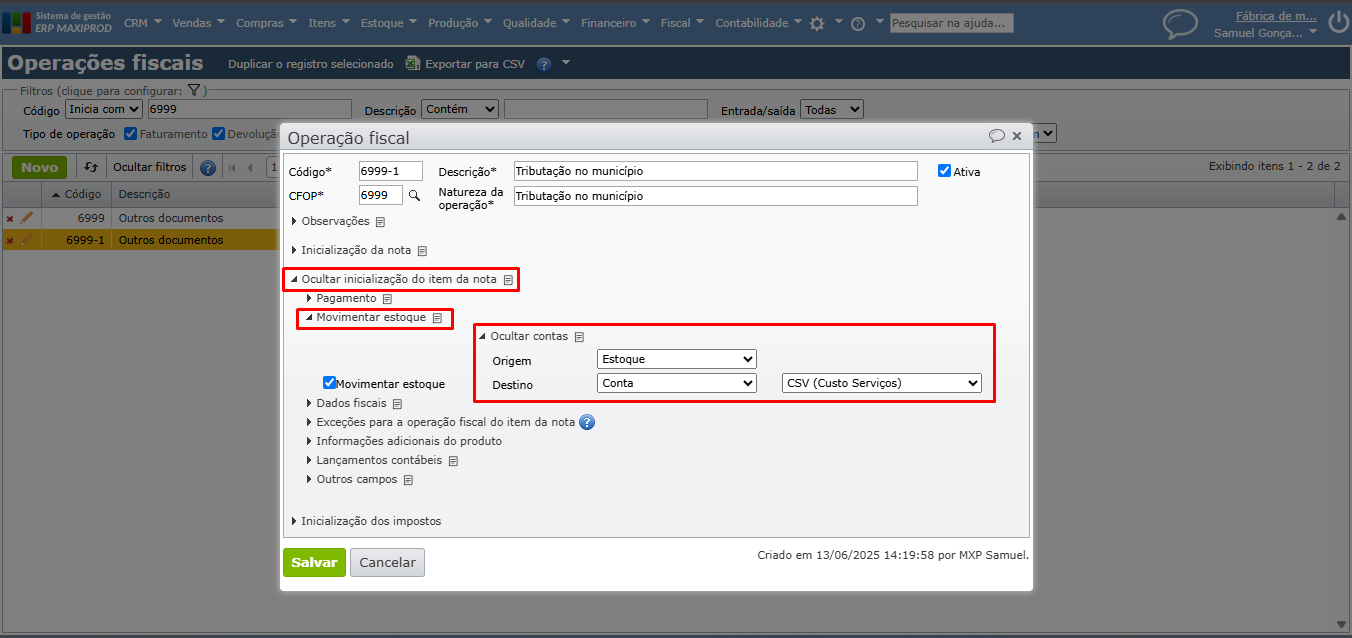Open the chat bubble icon in top bar
Viewport: 1352px width, 638px height.
(x=1180, y=23)
